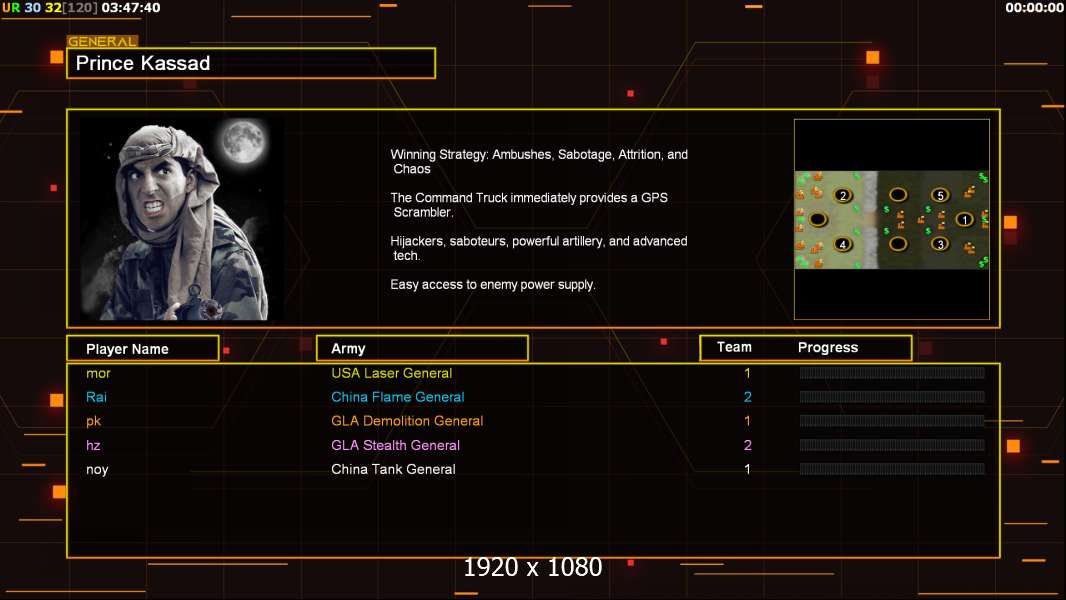Click hz's loading progress bar
1066x600 pixels.
pos(892,445)
